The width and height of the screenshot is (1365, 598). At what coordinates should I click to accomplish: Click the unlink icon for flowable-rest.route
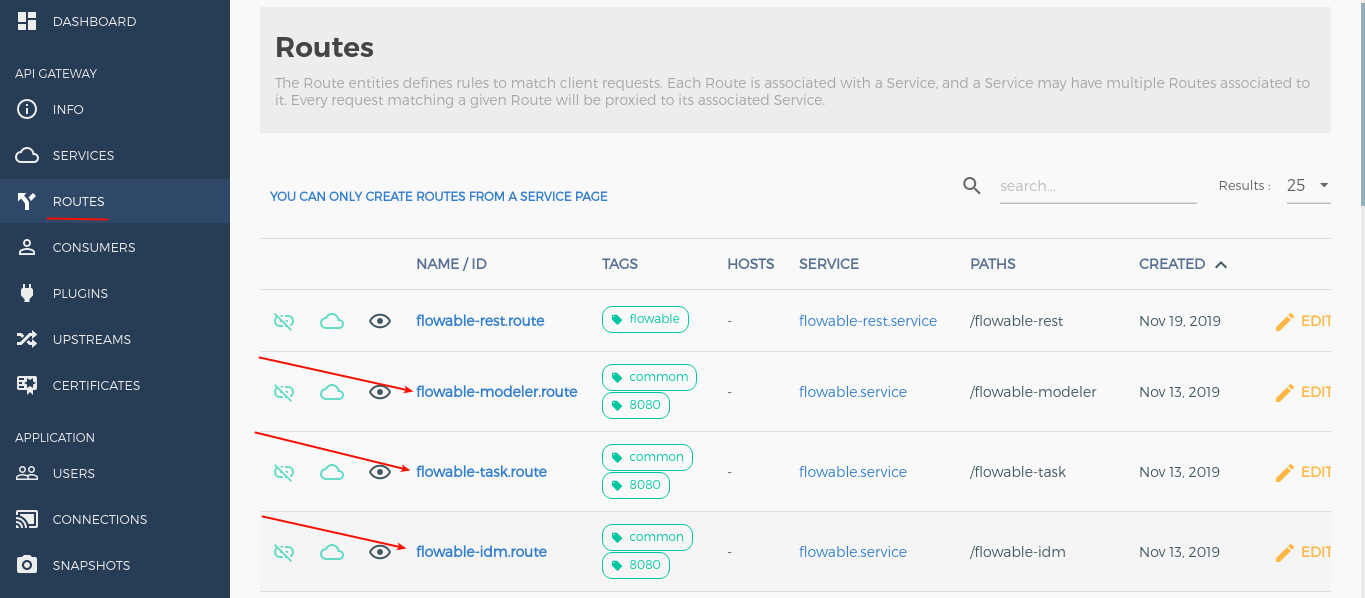point(284,321)
